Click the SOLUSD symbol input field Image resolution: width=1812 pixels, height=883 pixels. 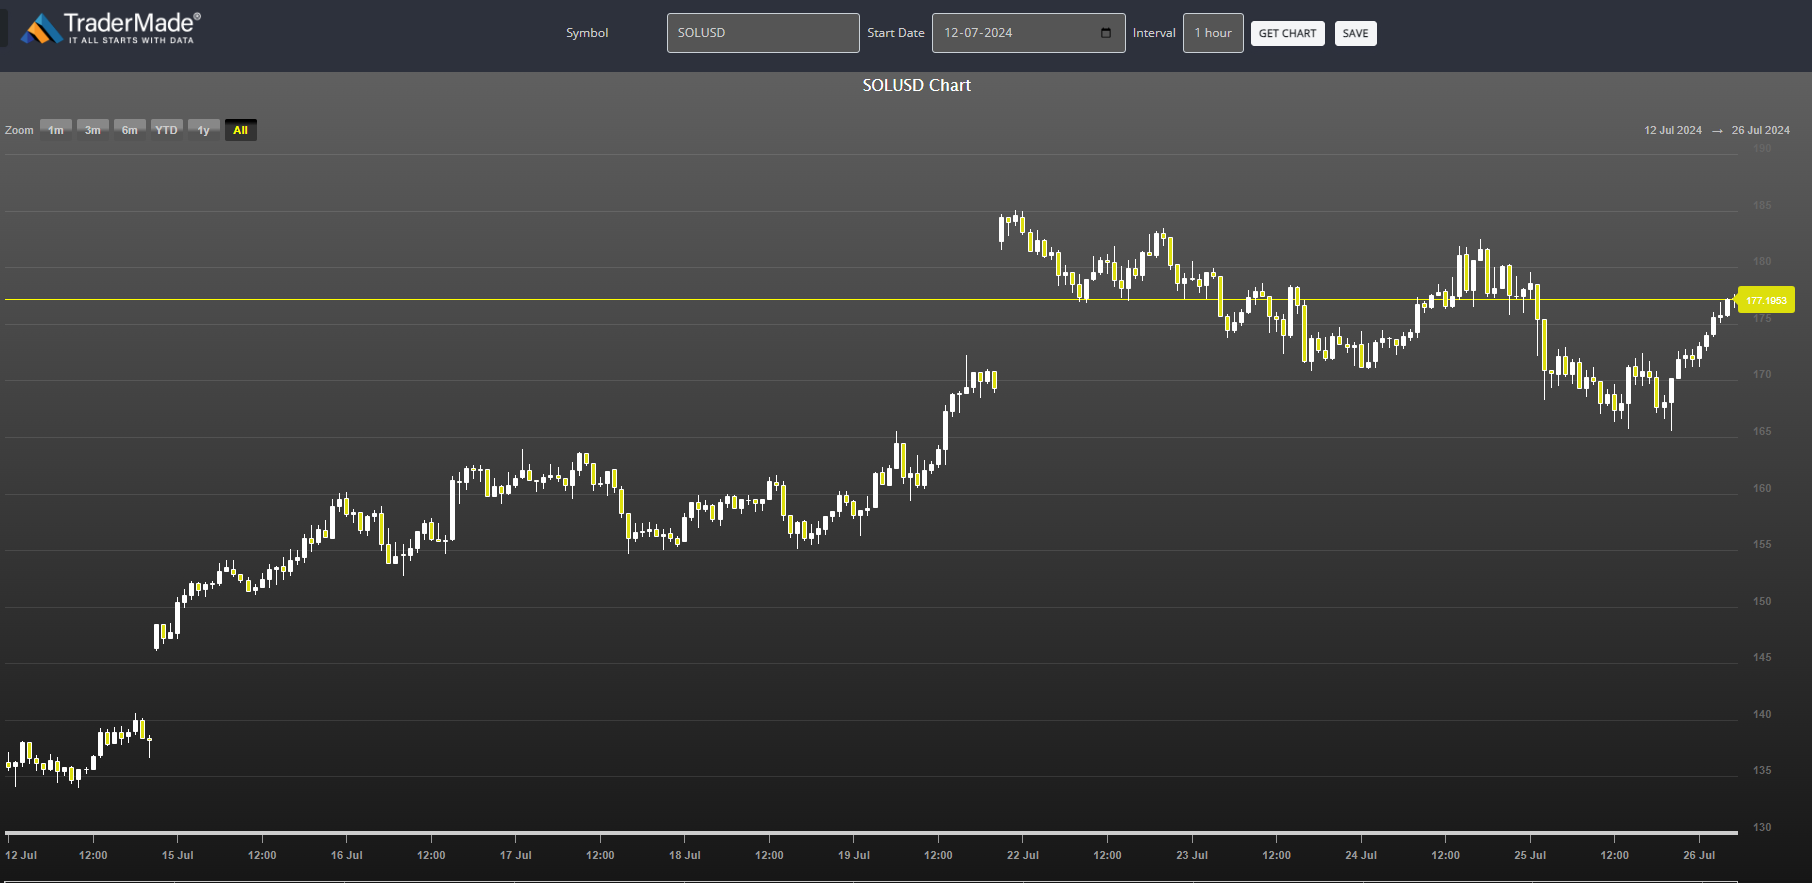(763, 33)
